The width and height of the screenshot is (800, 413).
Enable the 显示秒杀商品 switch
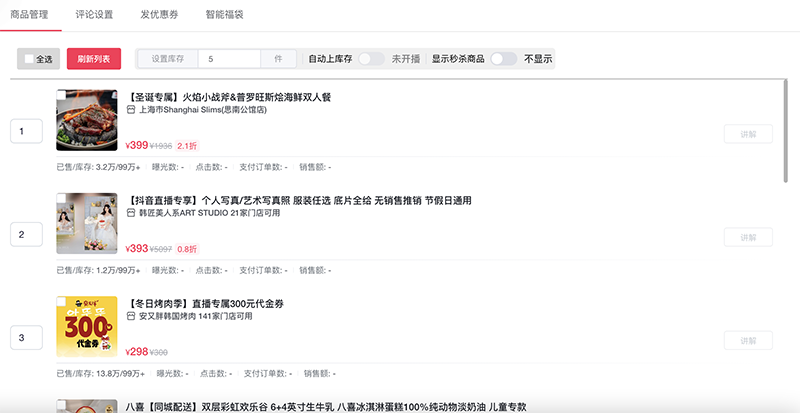tap(503, 59)
